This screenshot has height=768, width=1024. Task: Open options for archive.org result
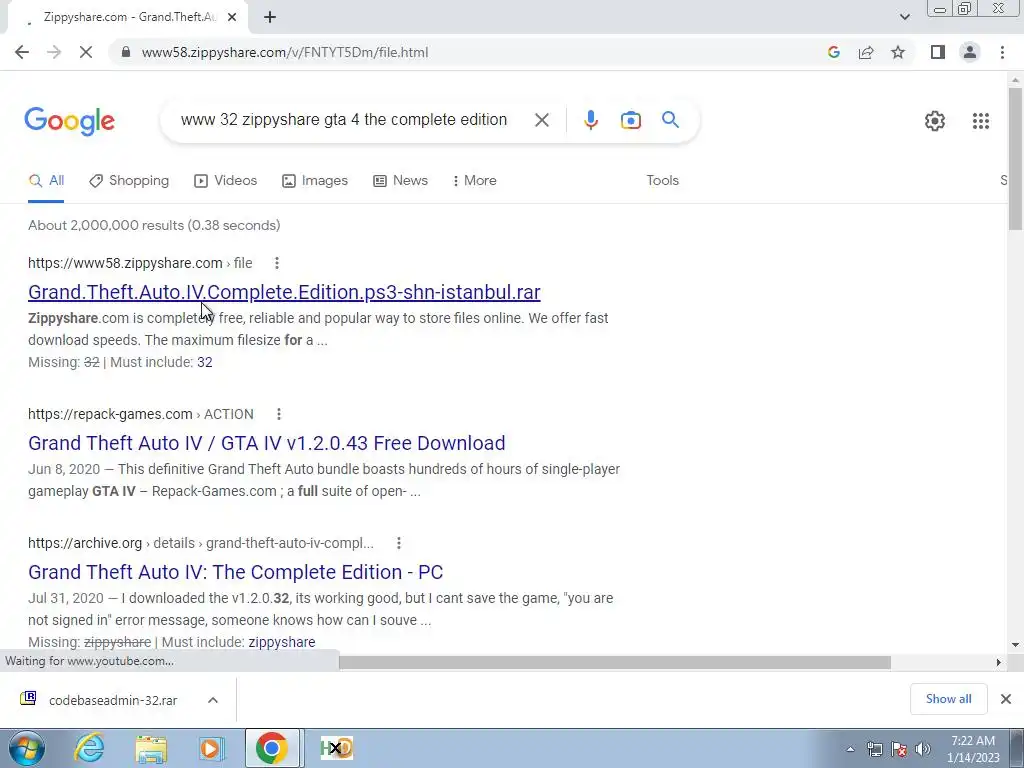point(399,543)
